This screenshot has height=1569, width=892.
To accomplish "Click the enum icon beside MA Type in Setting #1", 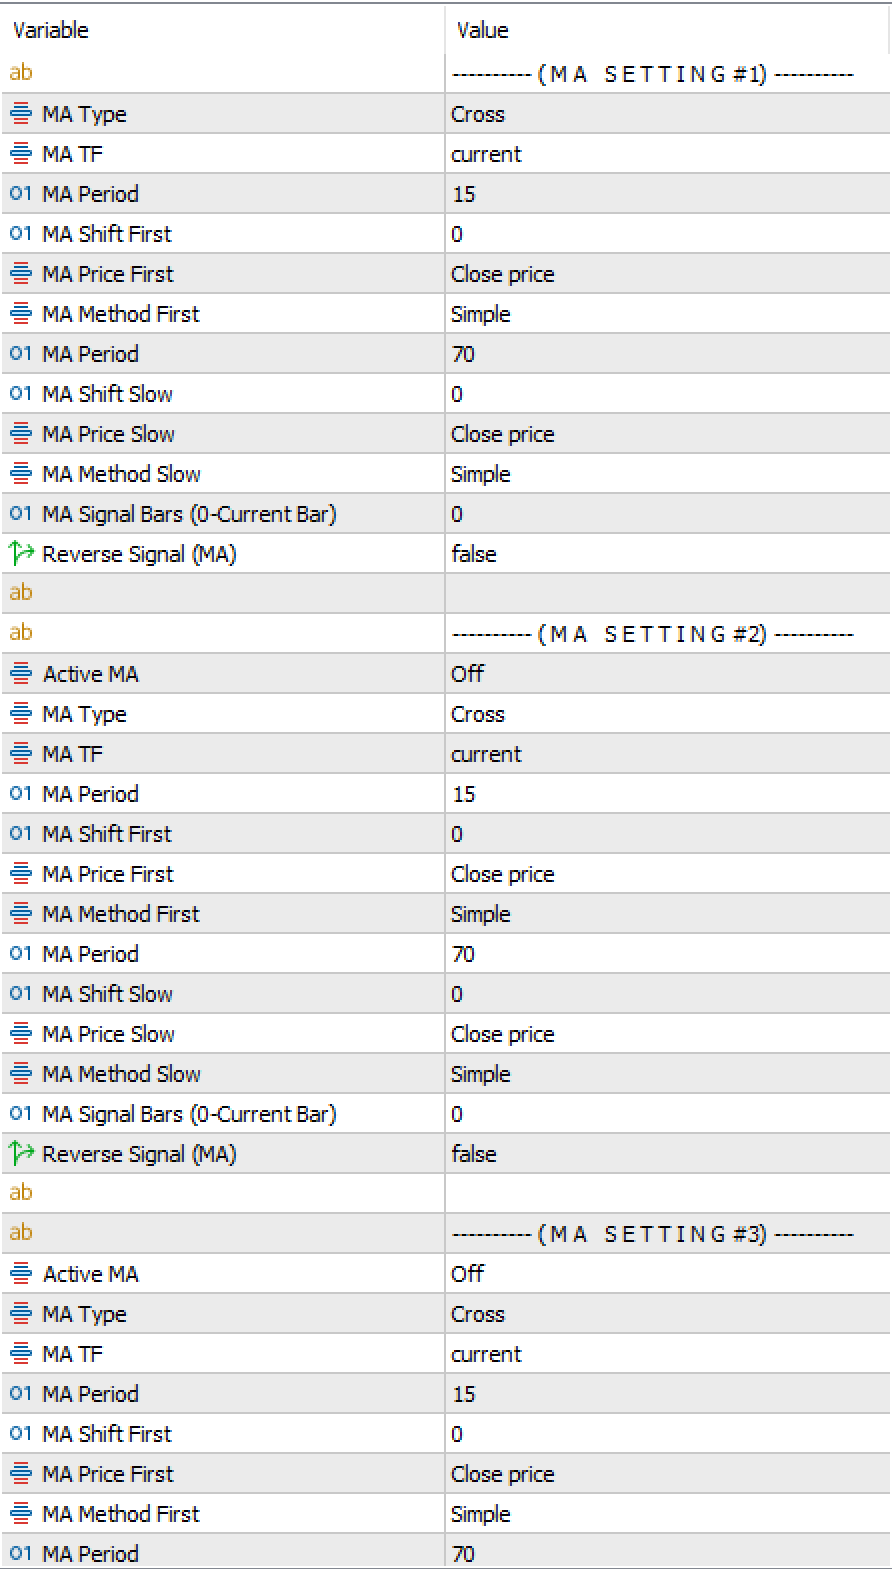I will [20, 114].
